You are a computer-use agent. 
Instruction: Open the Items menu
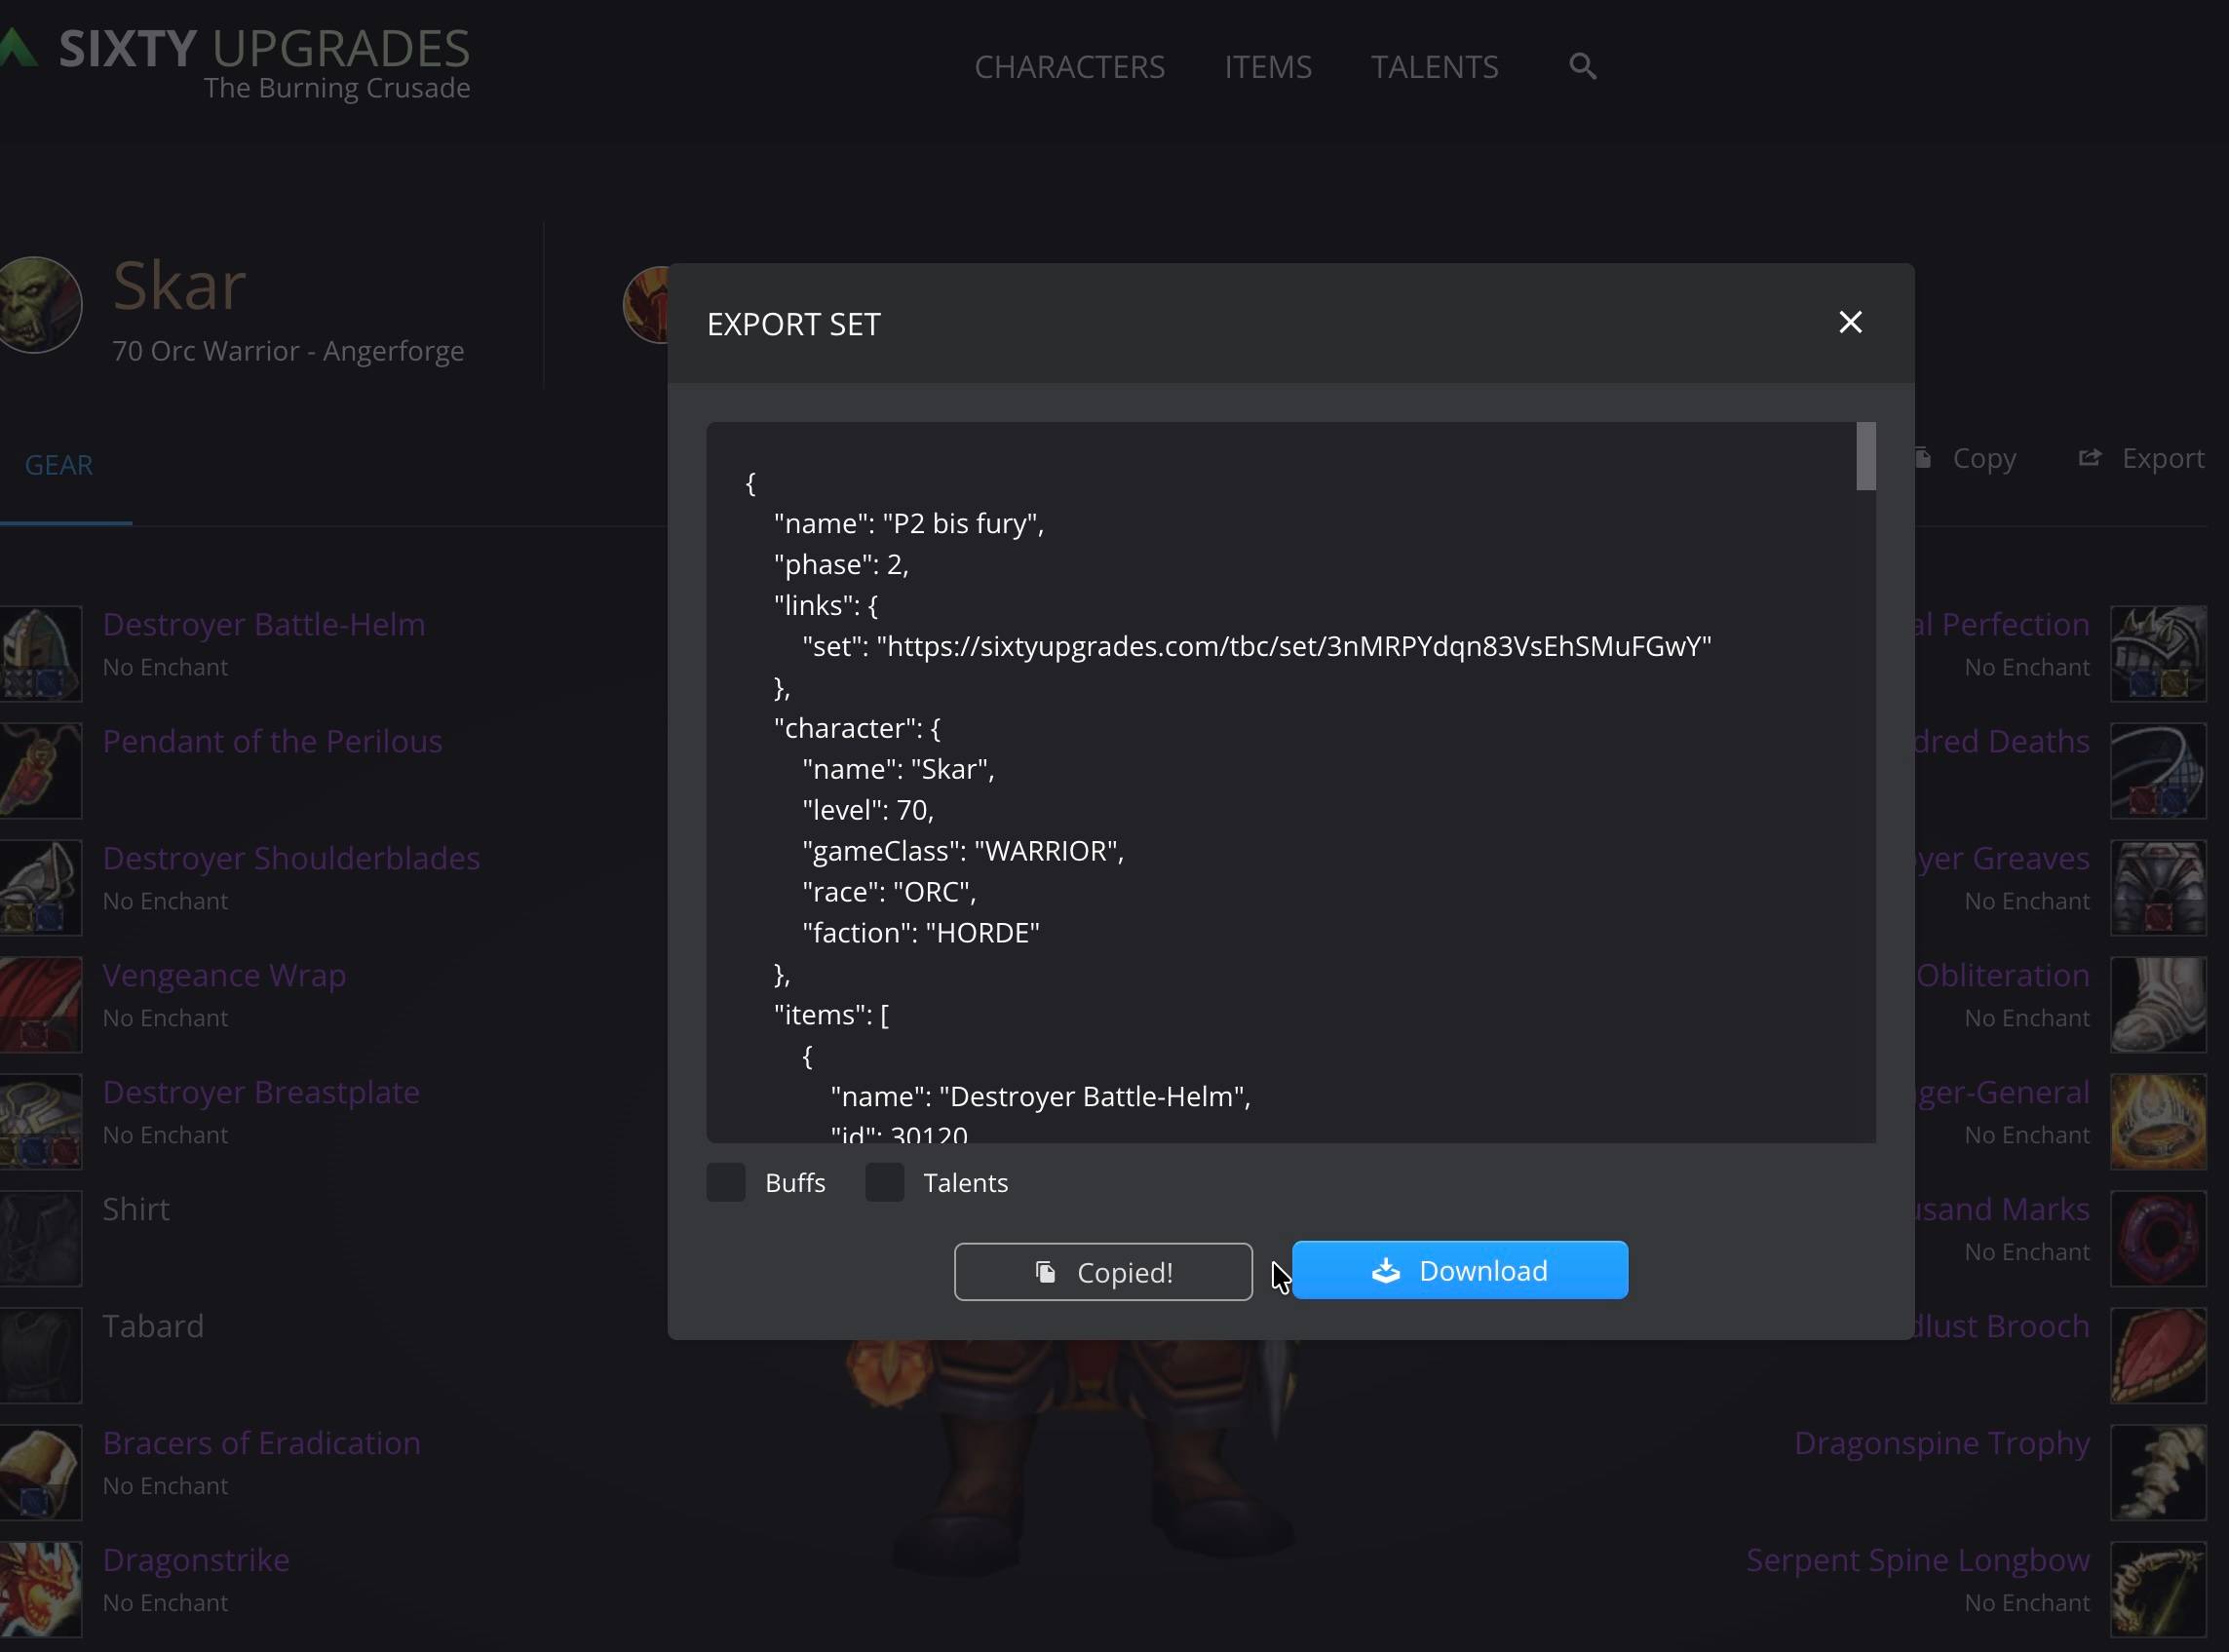coord(1268,66)
